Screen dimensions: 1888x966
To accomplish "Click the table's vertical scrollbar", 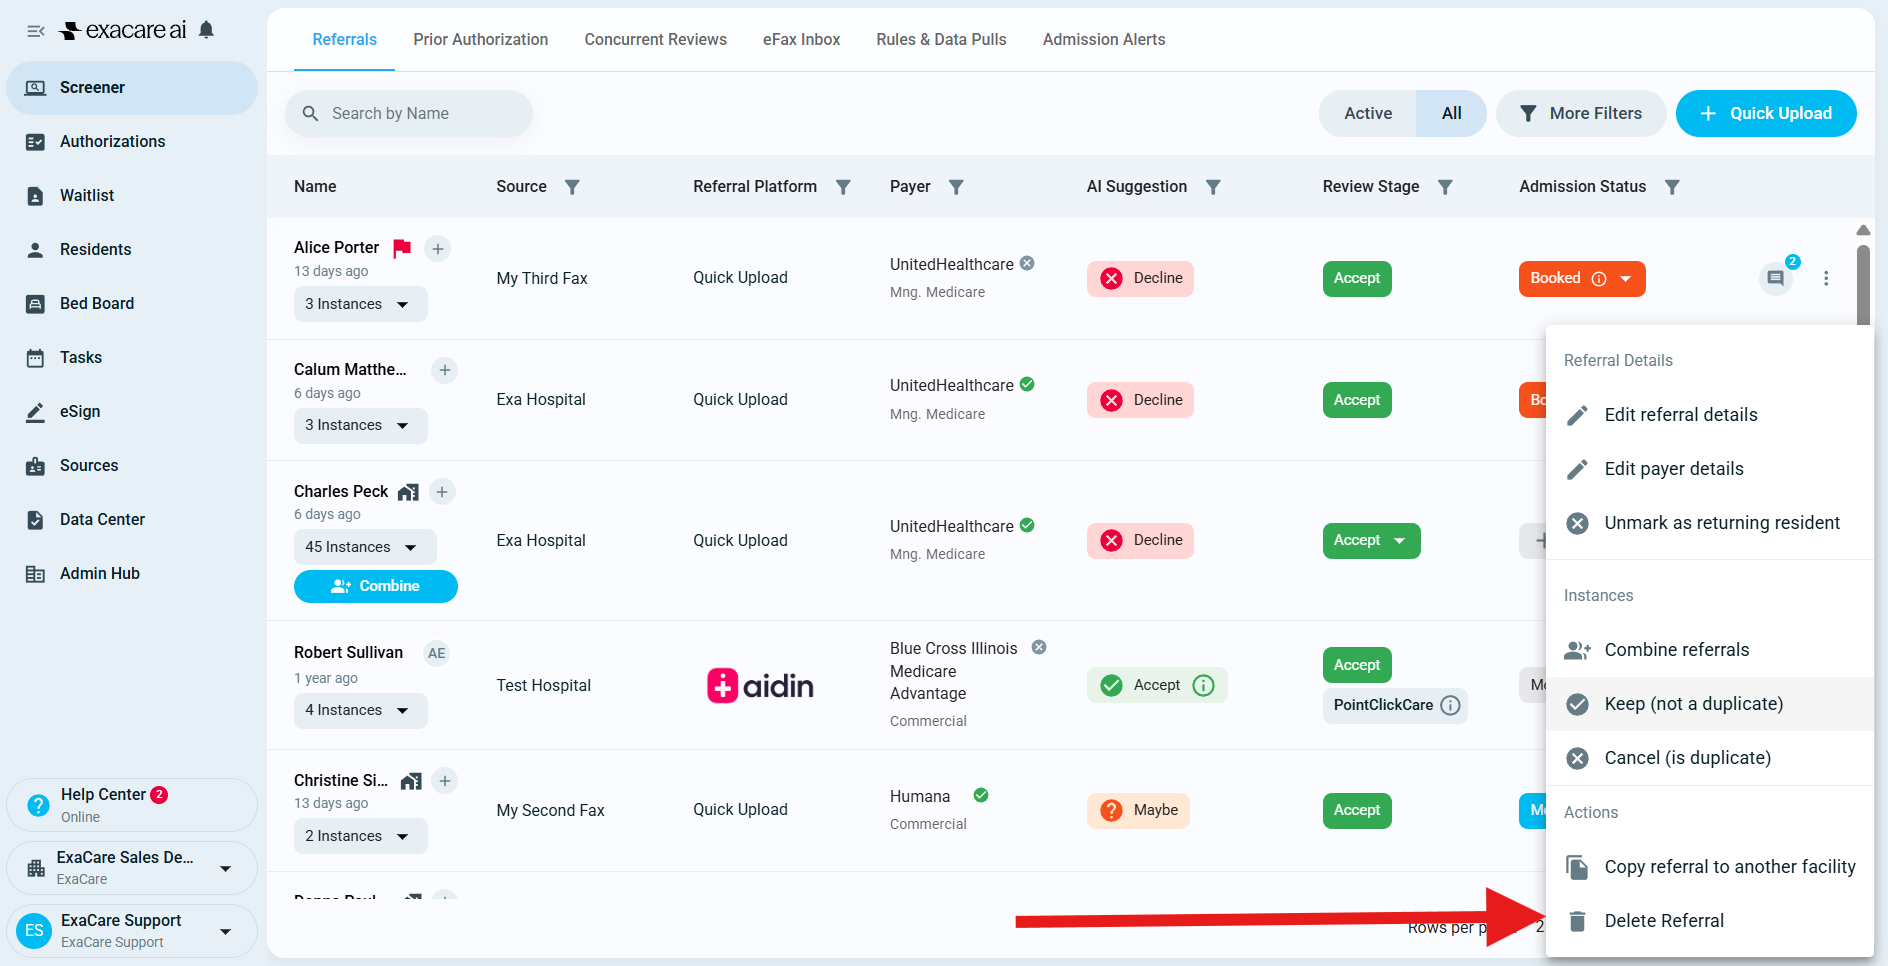I will 1863,285.
